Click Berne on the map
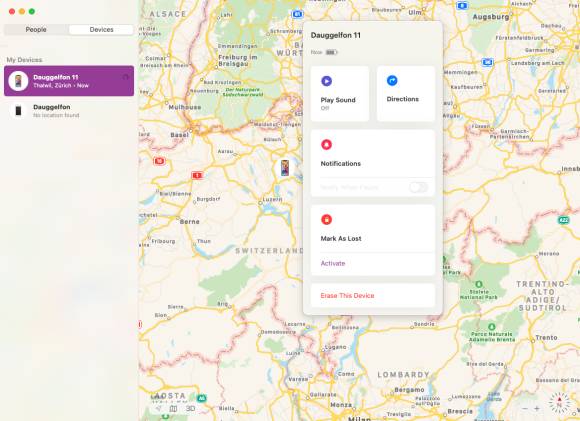Image resolution: width=580 pixels, height=421 pixels. click(189, 222)
